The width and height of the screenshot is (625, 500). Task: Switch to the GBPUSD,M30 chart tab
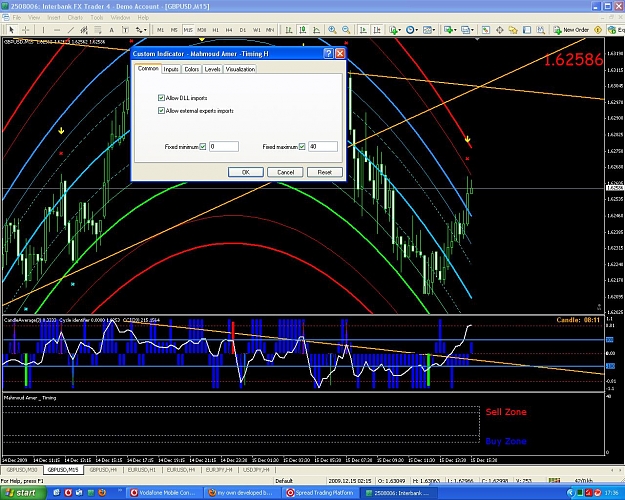pyautogui.click(x=22, y=470)
